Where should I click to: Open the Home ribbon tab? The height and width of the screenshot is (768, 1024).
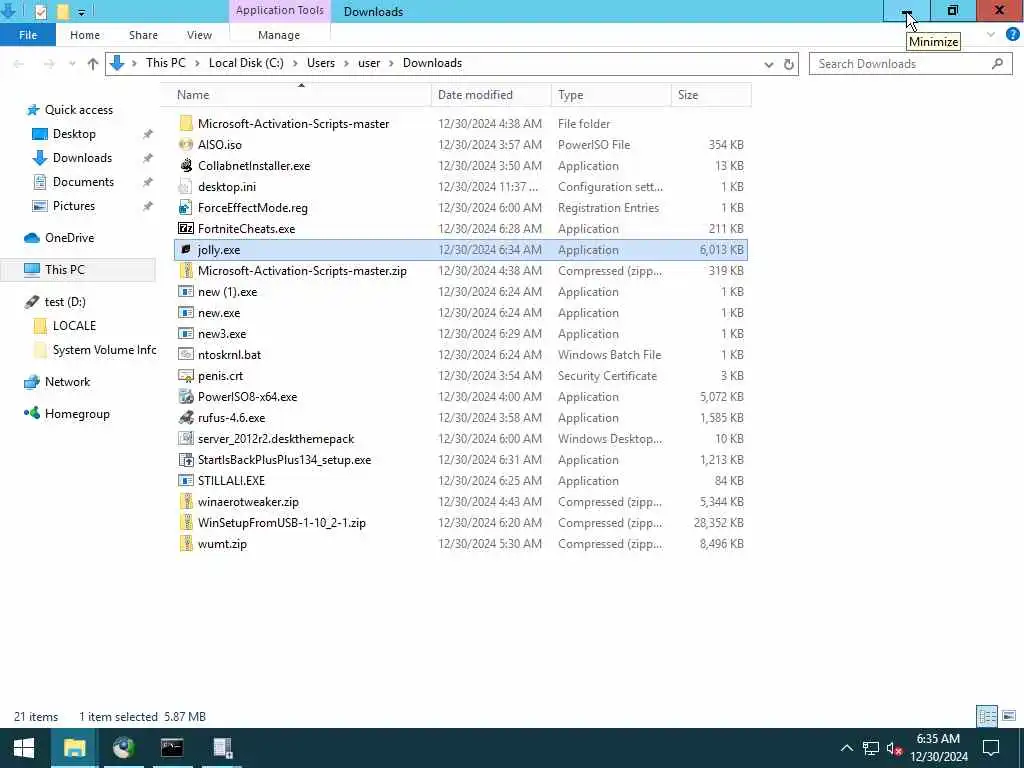click(85, 35)
